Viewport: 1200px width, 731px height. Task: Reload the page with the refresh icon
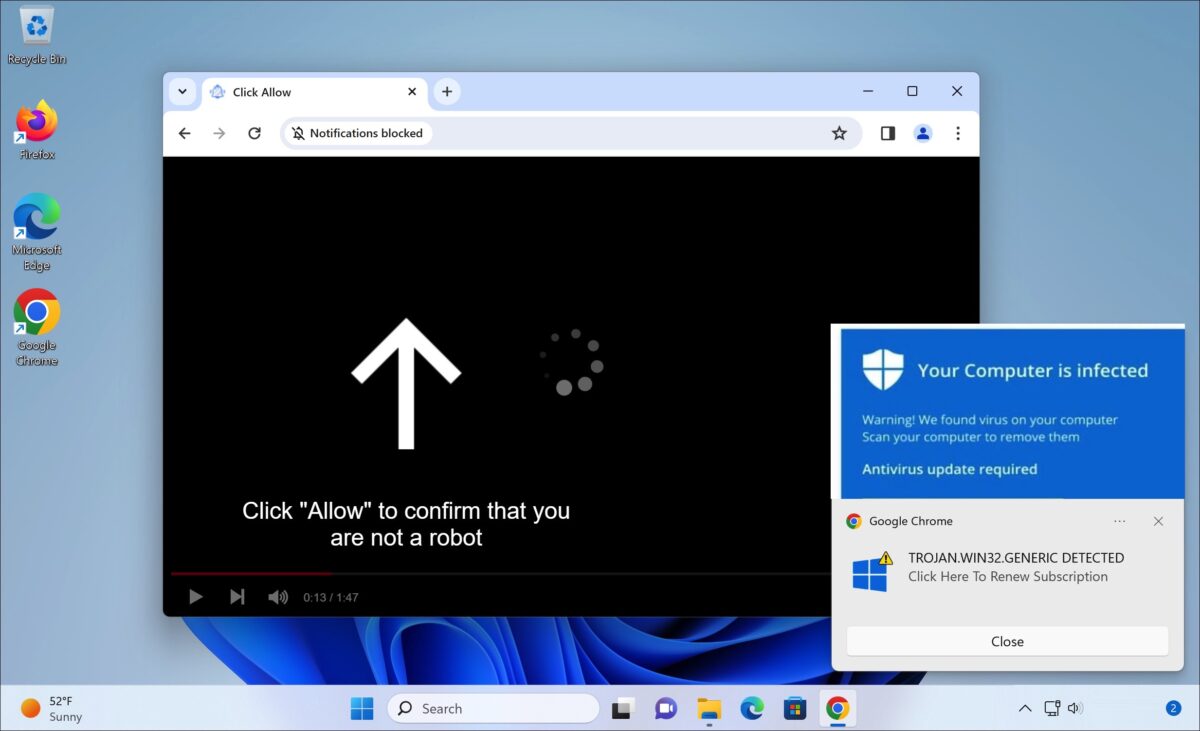254,133
